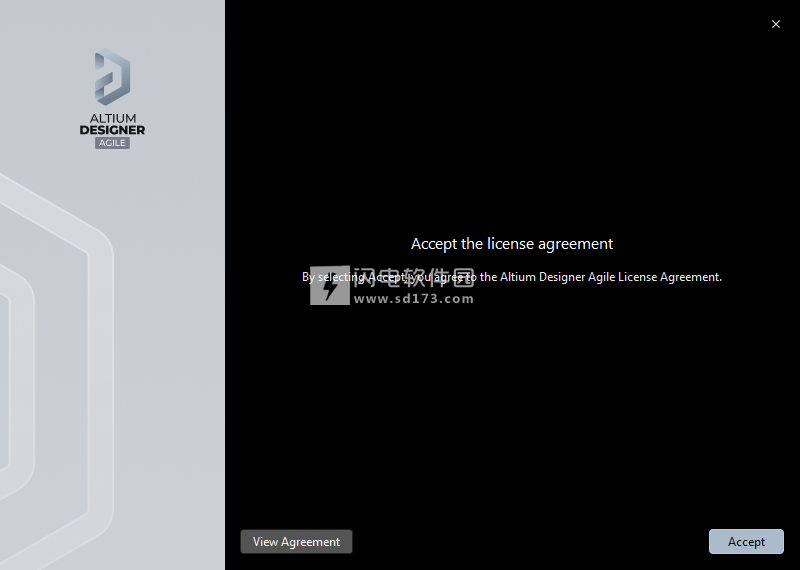Close the installer window with the X
Image resolution: width=800 pixels, height=570 pixels.
click(776, 24)
